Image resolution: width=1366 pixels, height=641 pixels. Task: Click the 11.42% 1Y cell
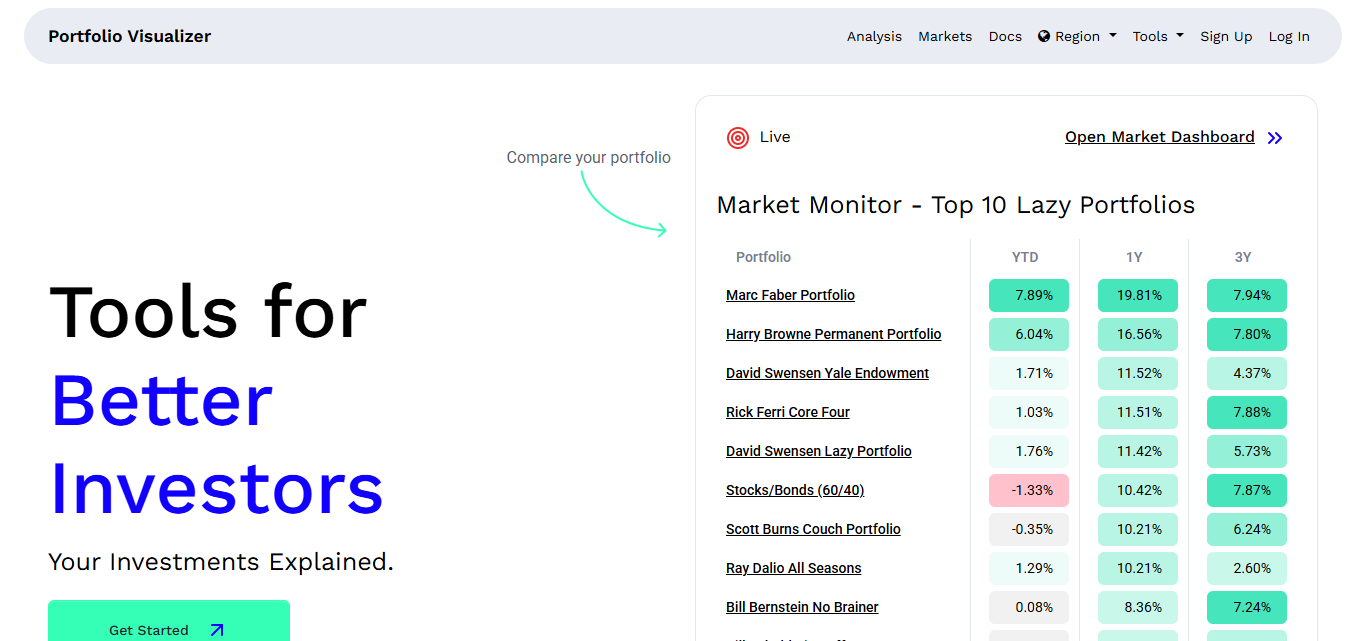tap(1138, 451)
